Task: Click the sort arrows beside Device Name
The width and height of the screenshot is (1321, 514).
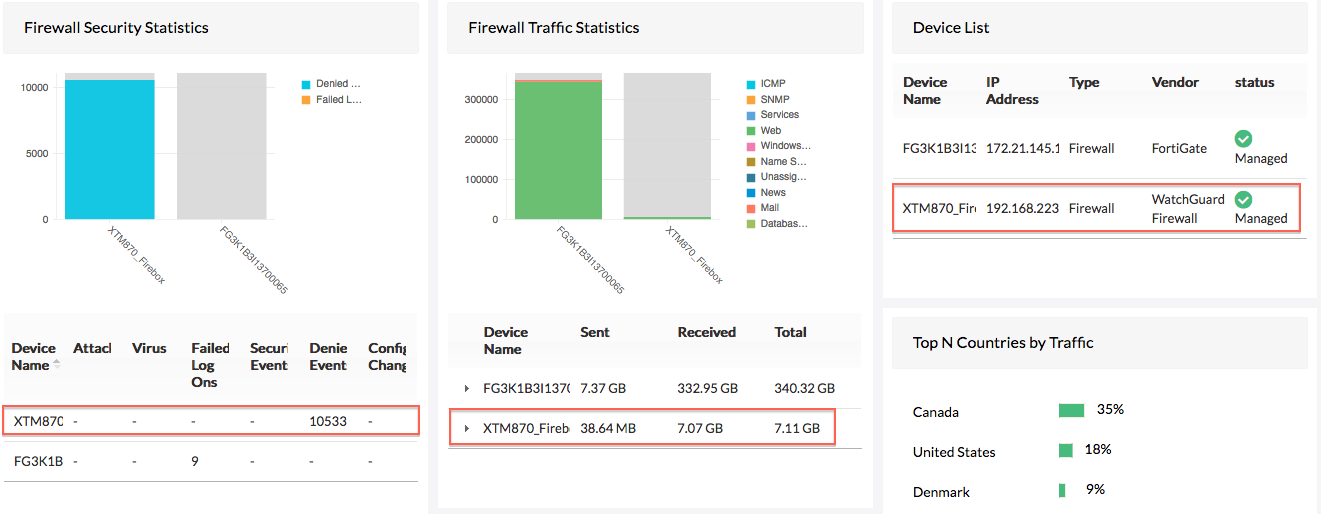Action: 57,365
